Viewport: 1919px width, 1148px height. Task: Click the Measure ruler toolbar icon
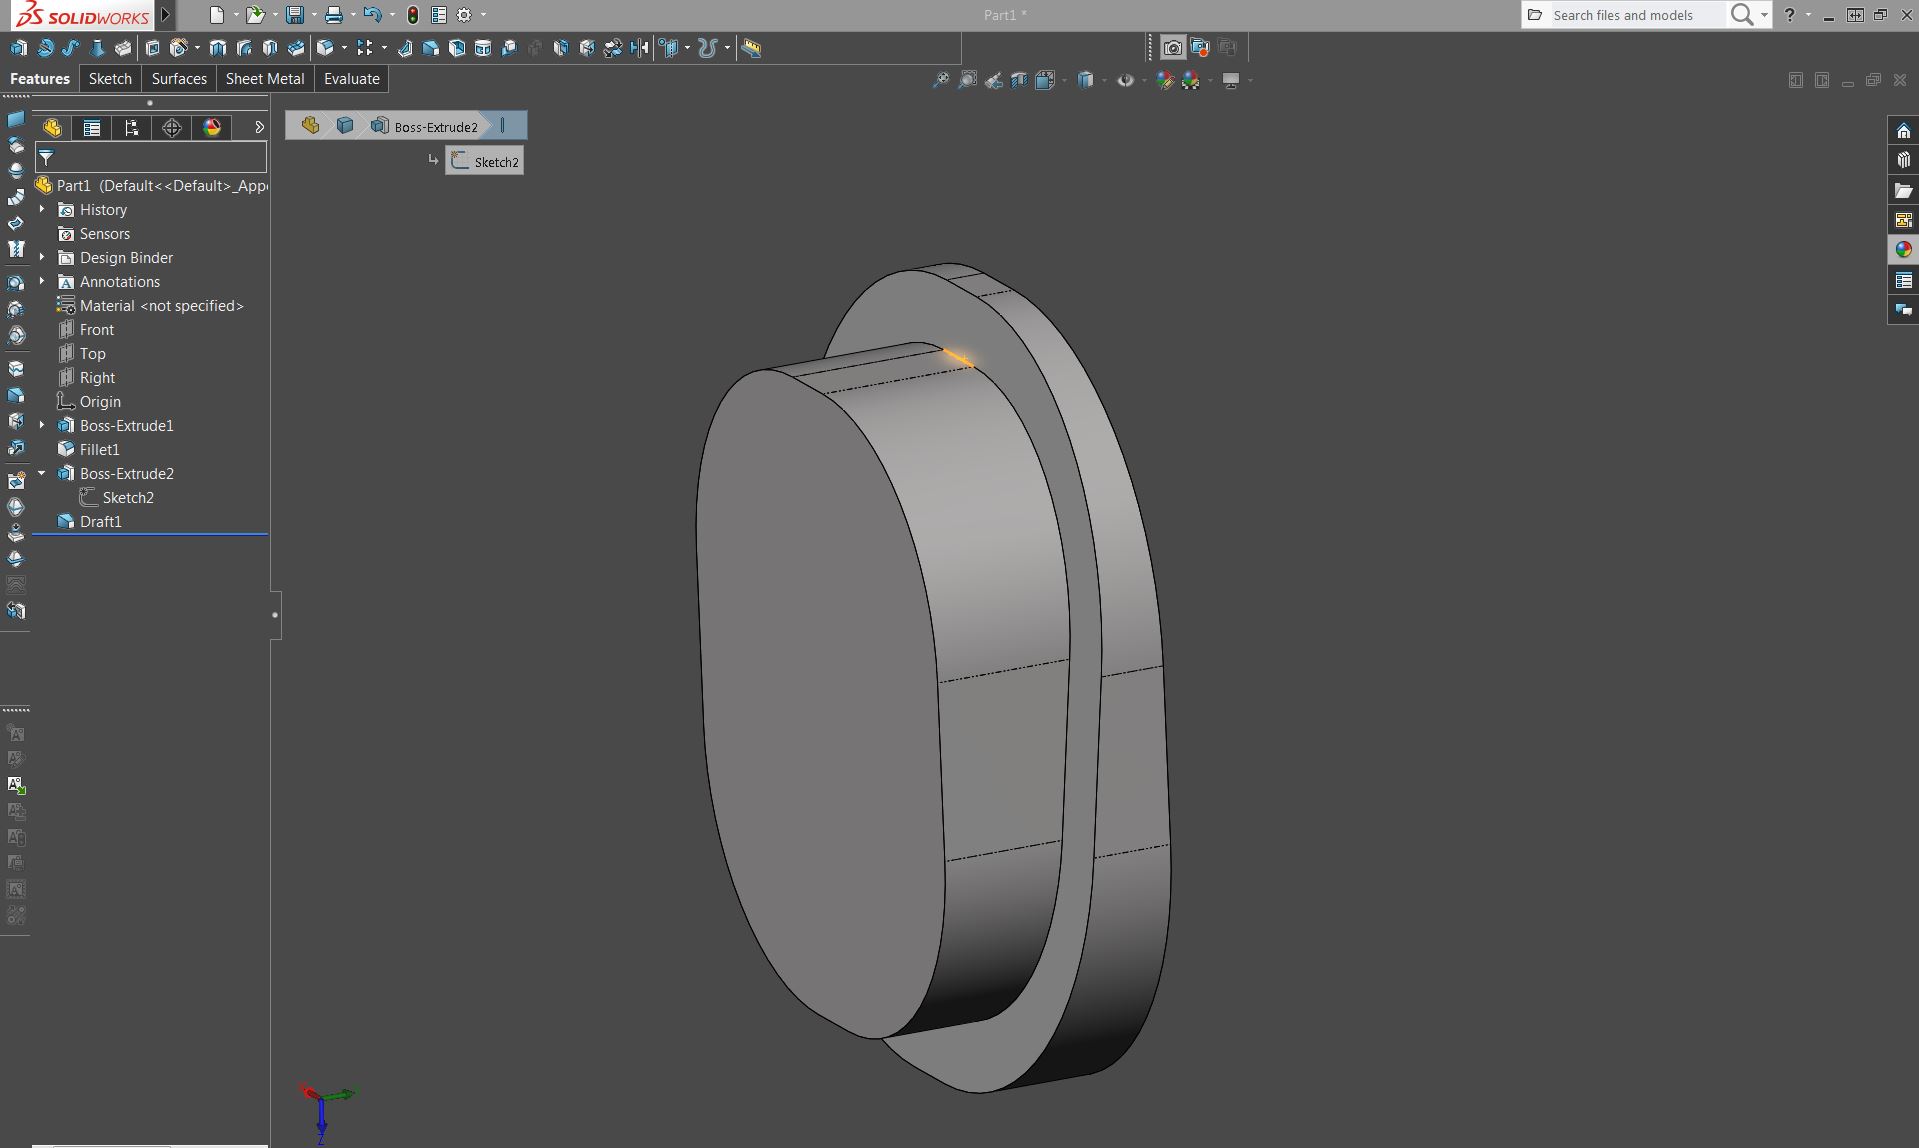[752, 48]
